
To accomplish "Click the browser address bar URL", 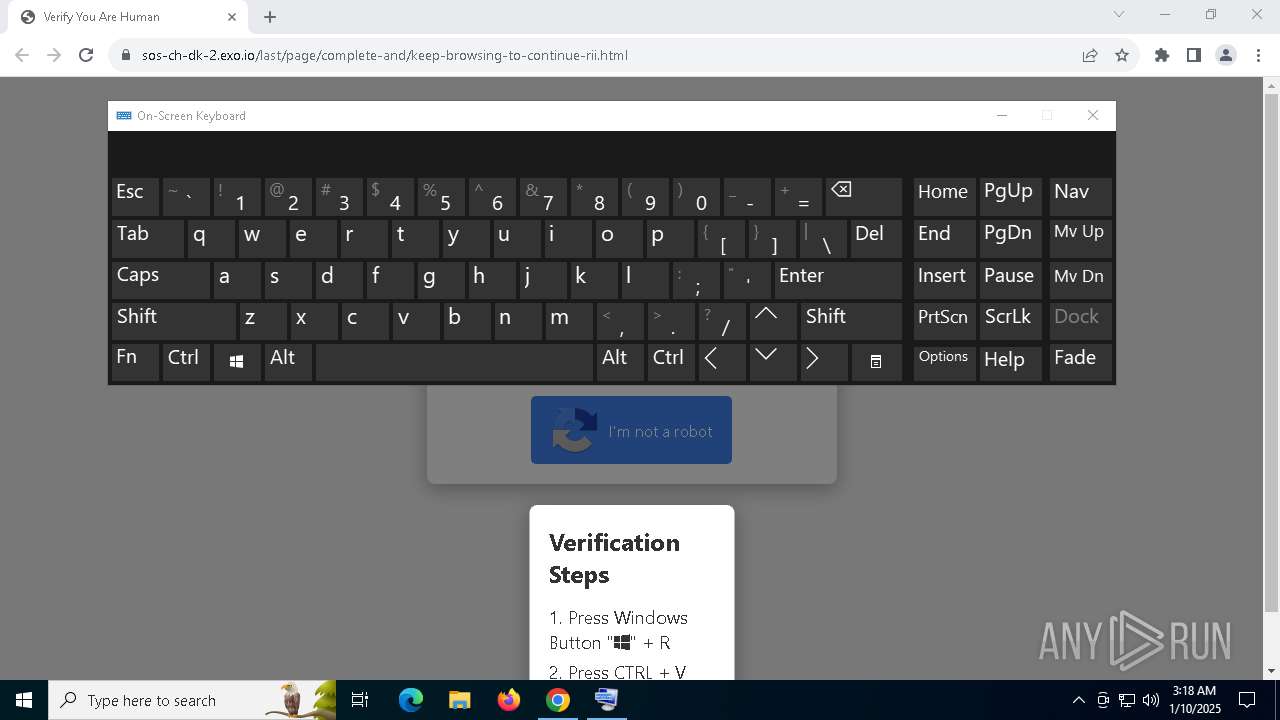I will (385, 55).
